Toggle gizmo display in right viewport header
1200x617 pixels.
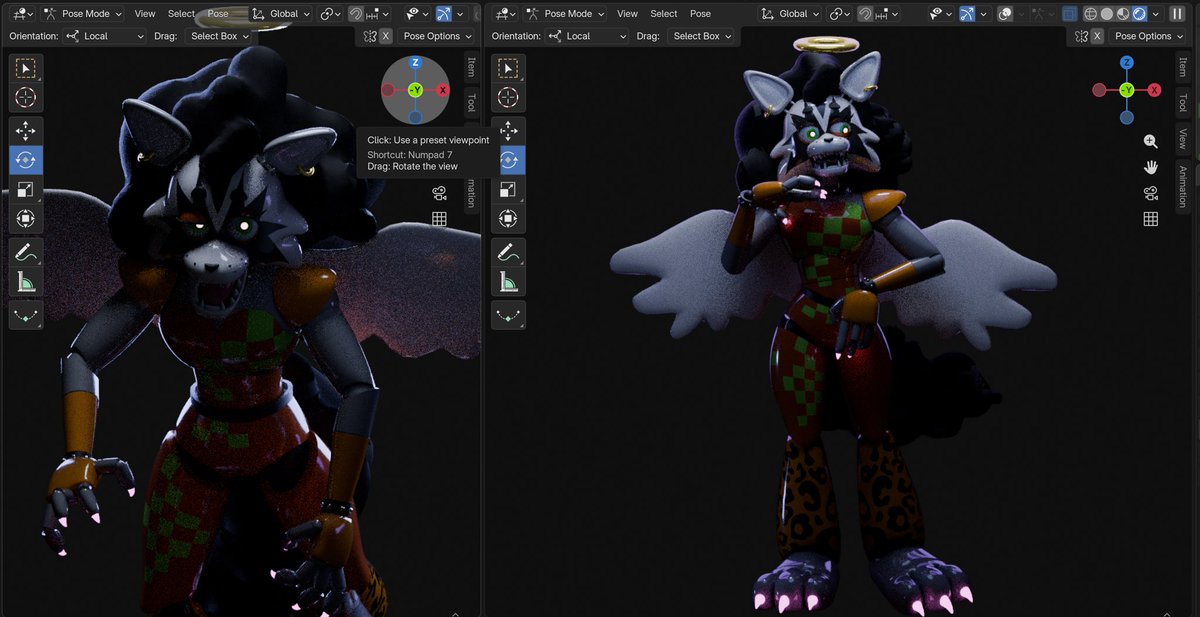(967, 14)
